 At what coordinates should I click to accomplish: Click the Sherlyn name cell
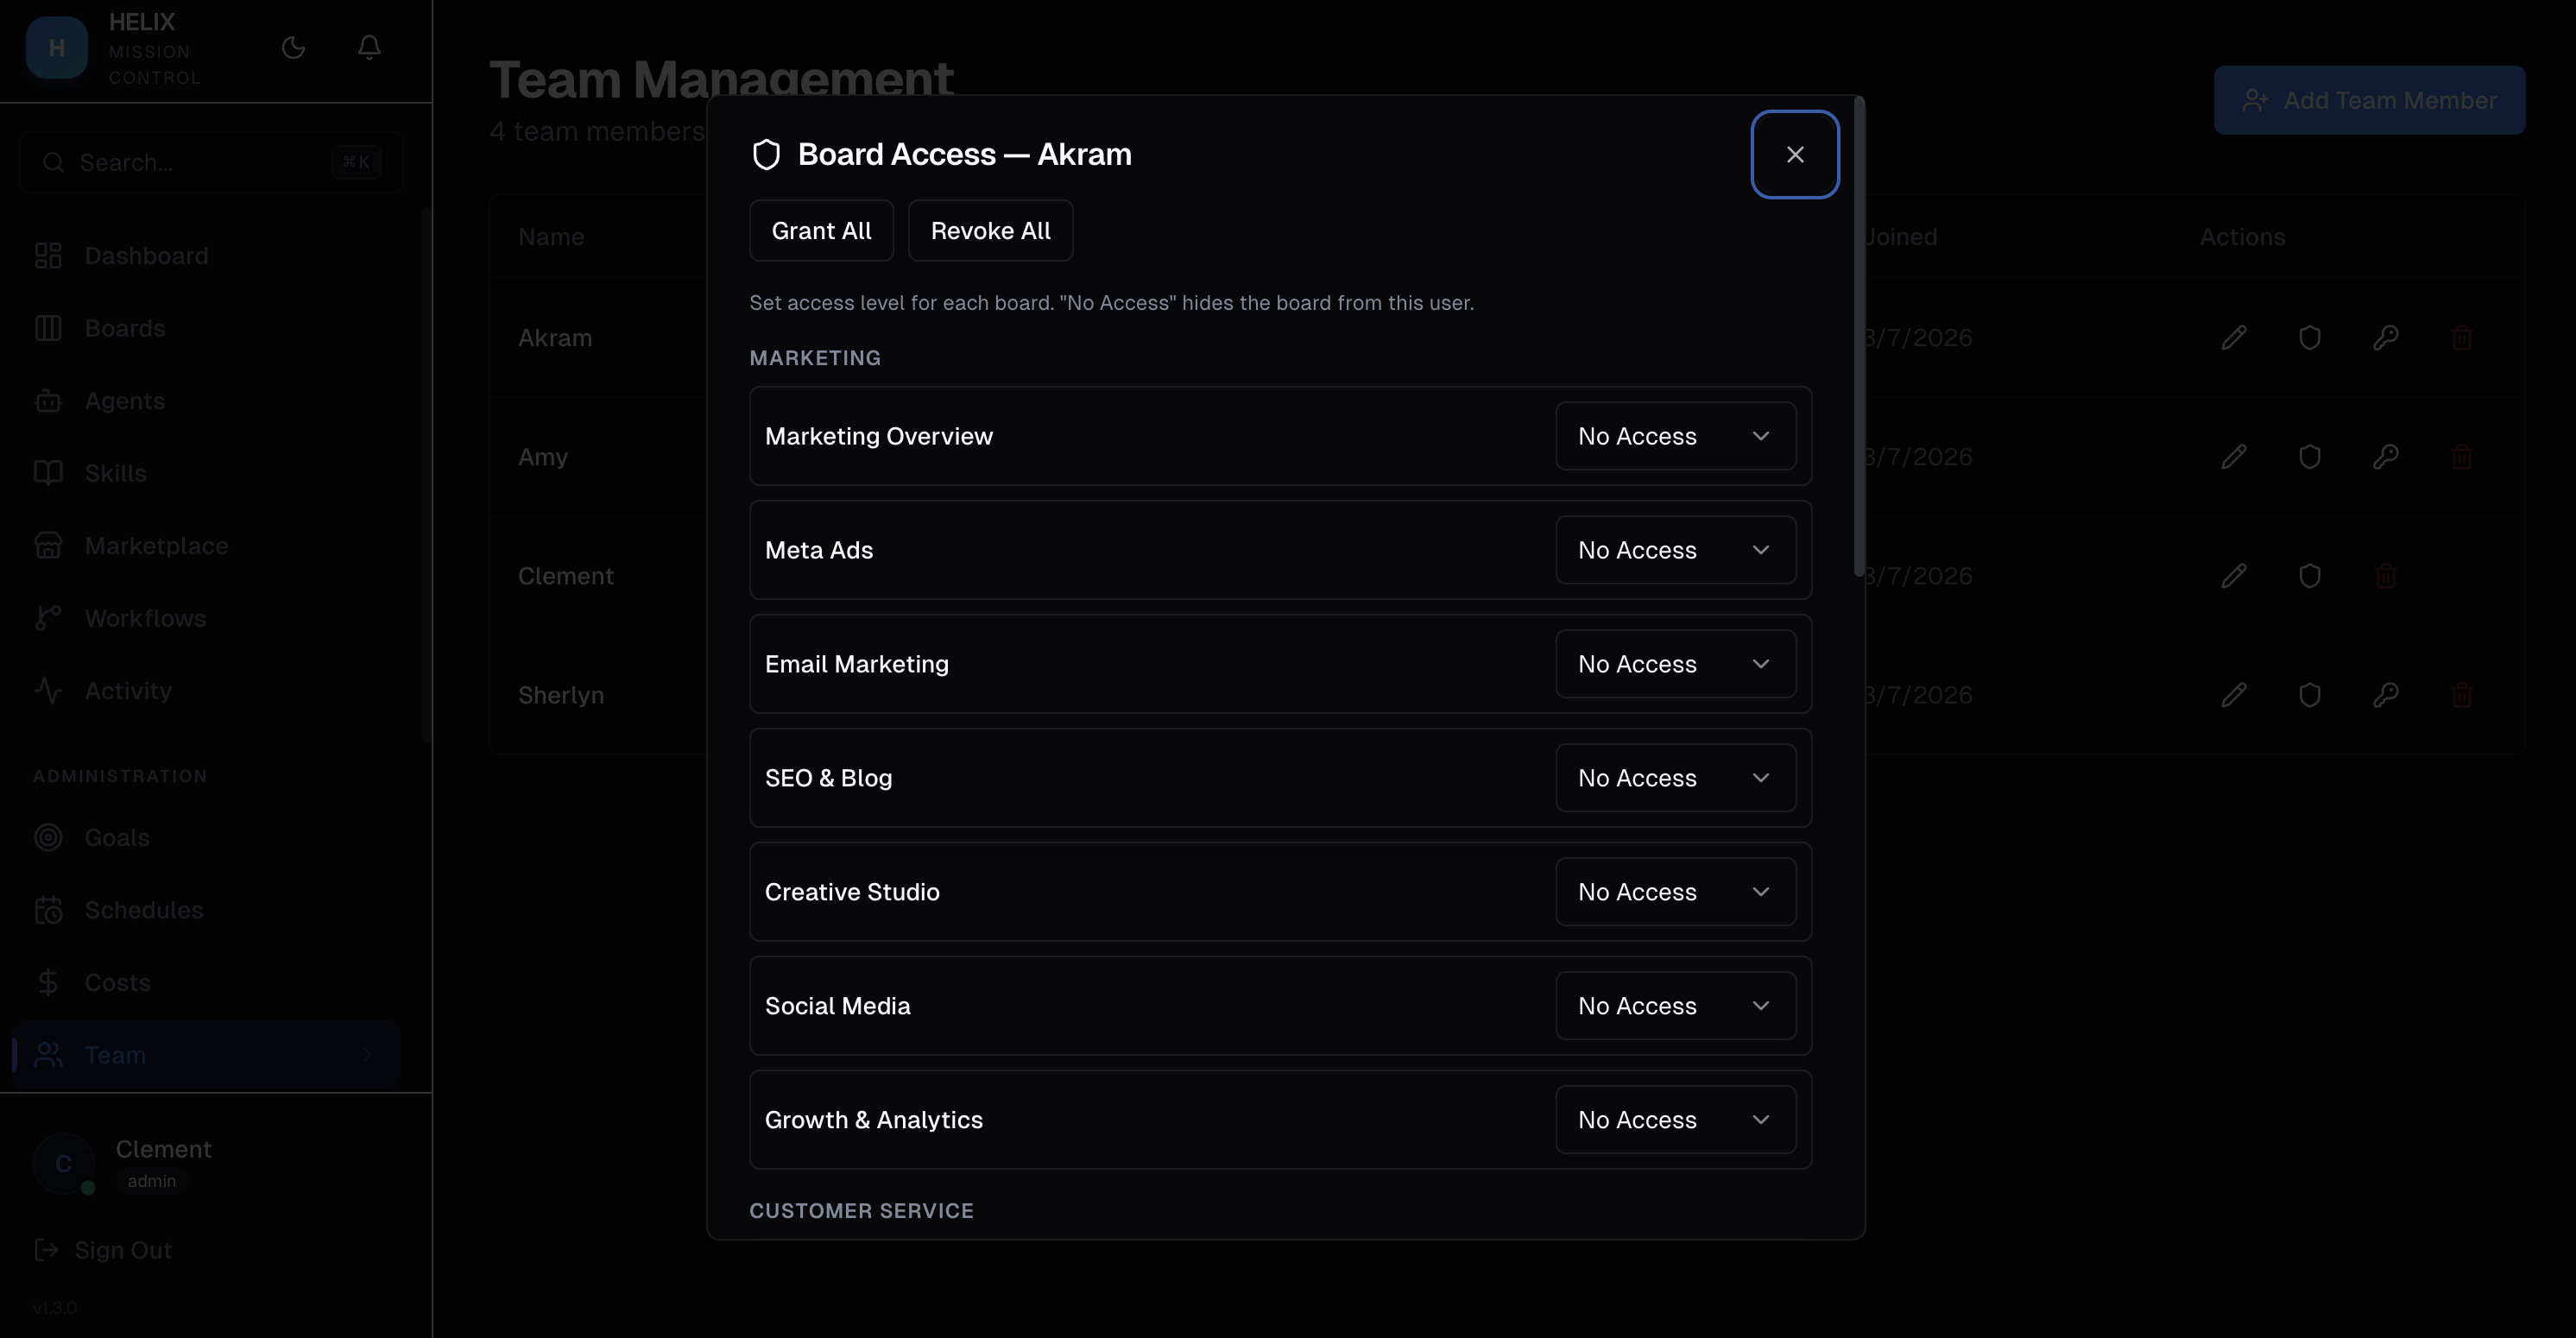[561, 695]
